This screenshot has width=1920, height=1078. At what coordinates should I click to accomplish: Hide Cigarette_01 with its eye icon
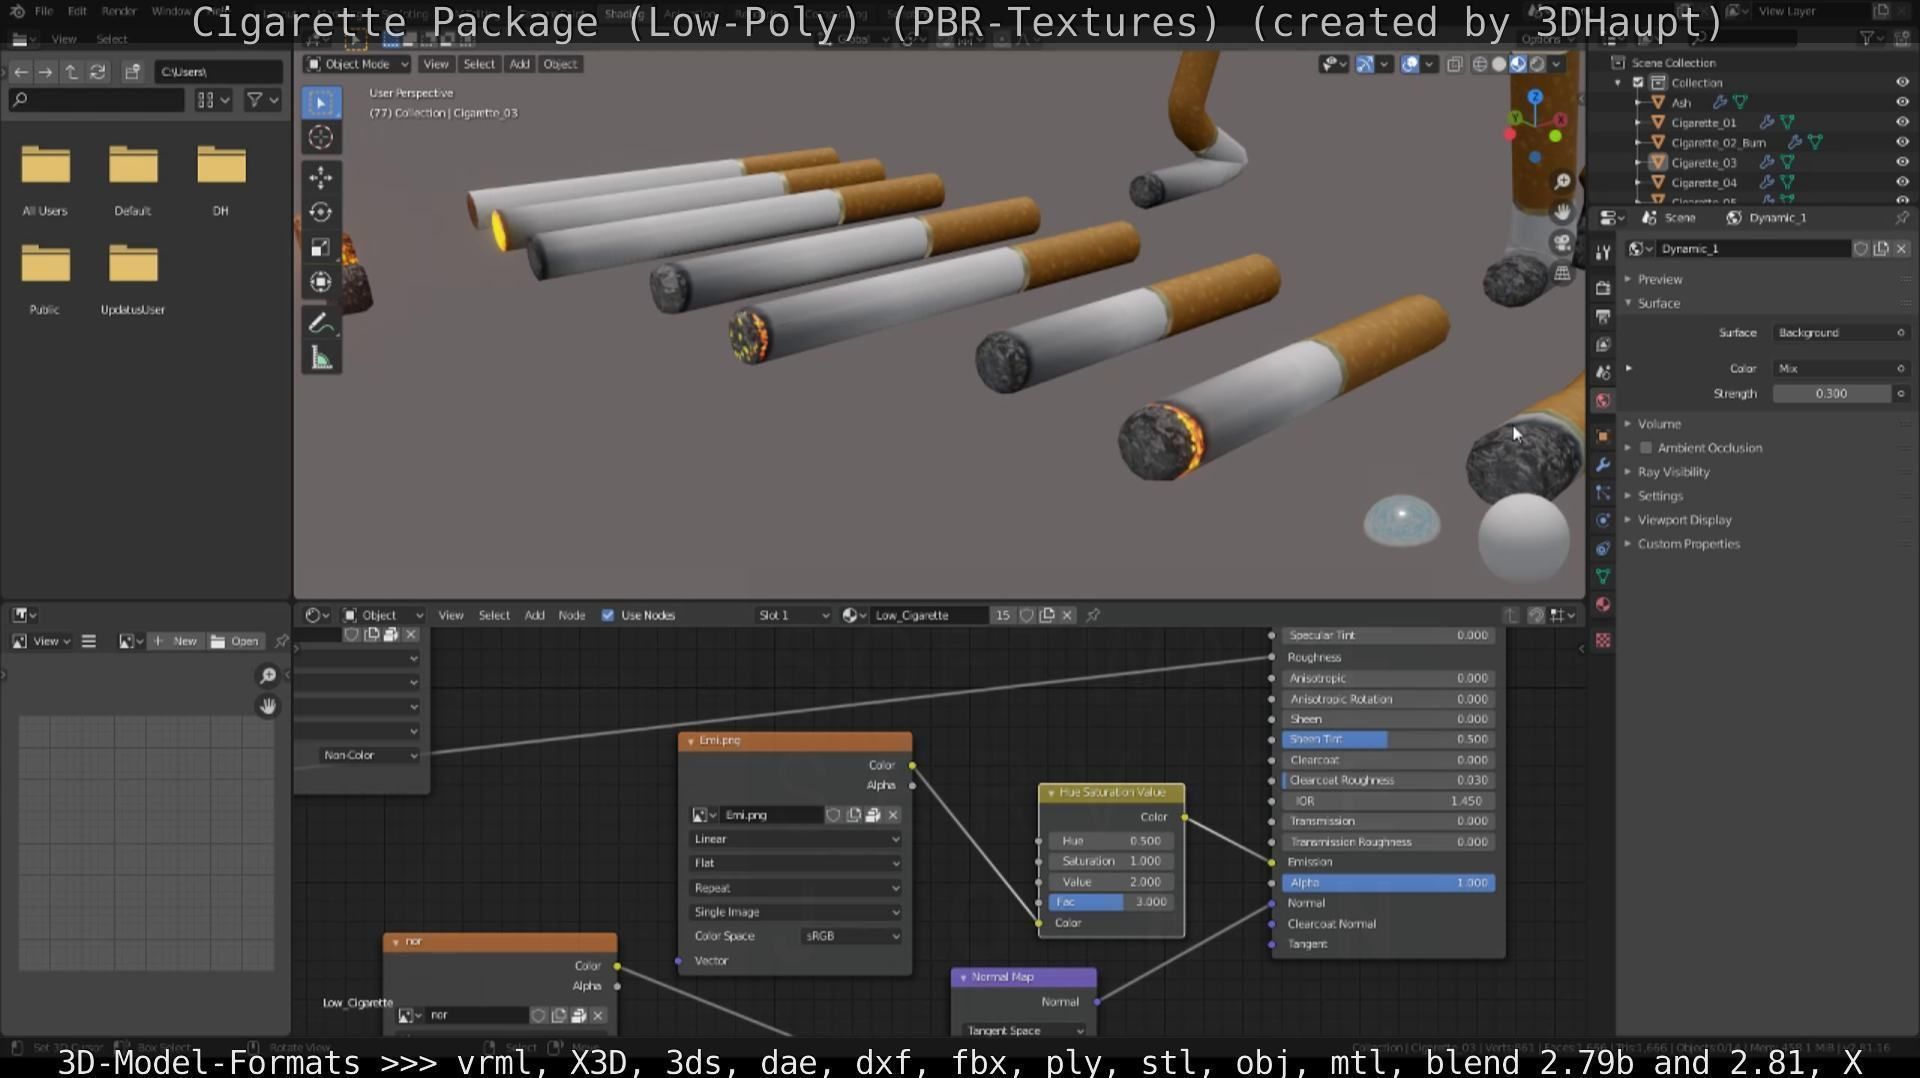[x=1902, y=123]
